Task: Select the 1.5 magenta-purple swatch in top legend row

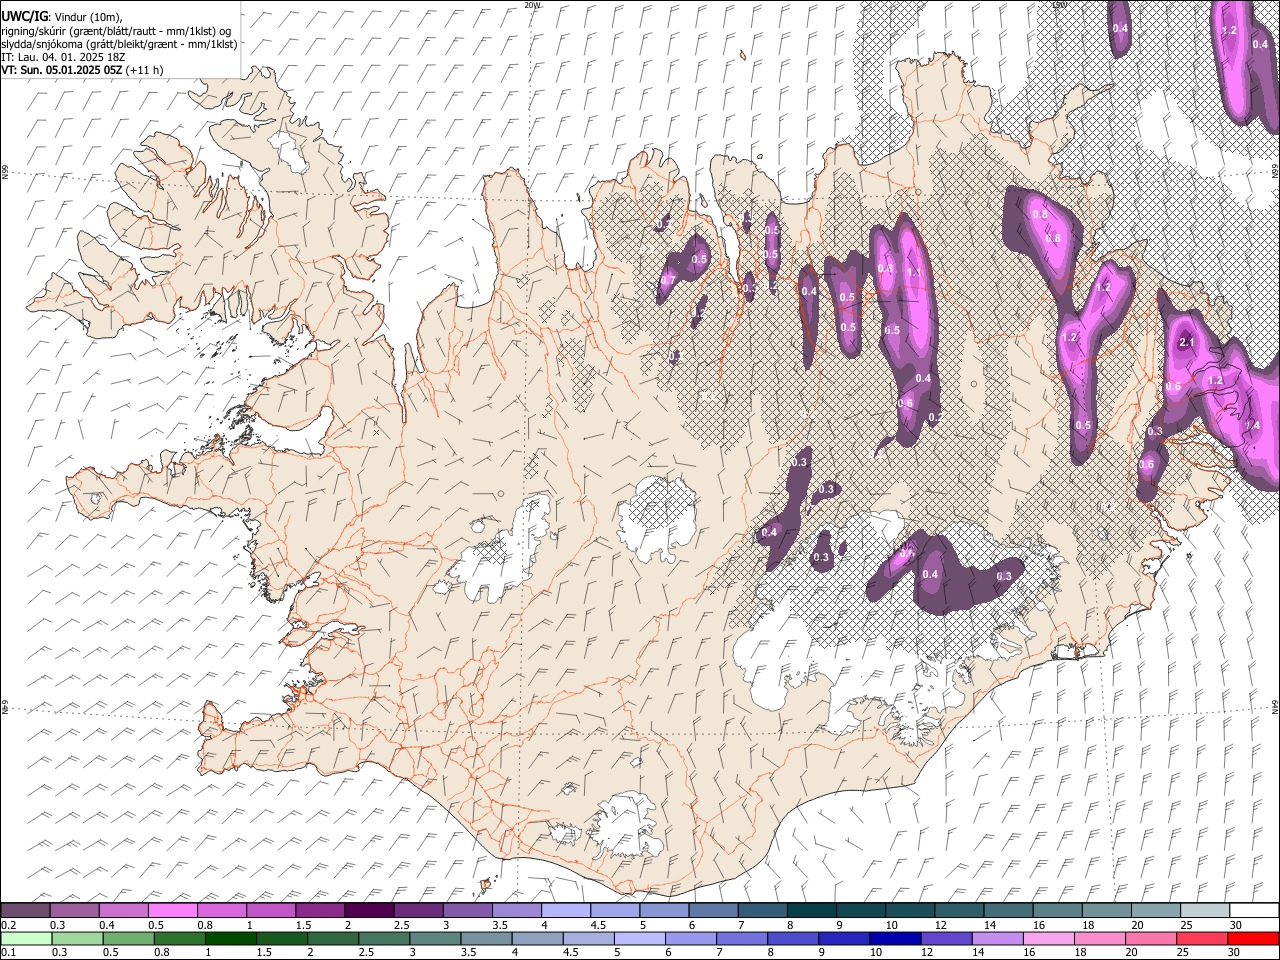Action: [320, 911]
